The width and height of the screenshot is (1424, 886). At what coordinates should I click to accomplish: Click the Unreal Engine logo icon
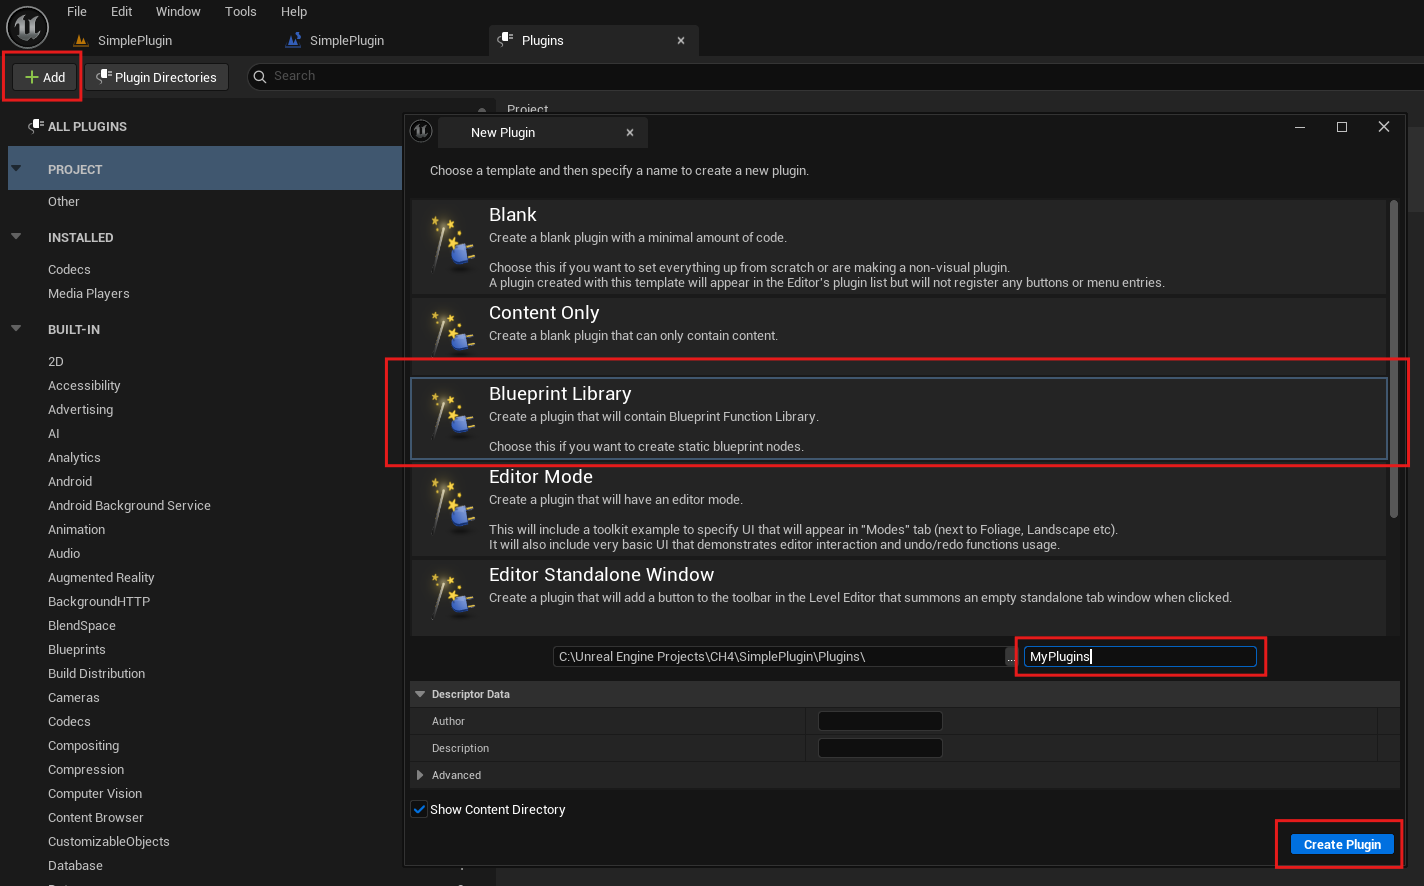coord(28,26)
